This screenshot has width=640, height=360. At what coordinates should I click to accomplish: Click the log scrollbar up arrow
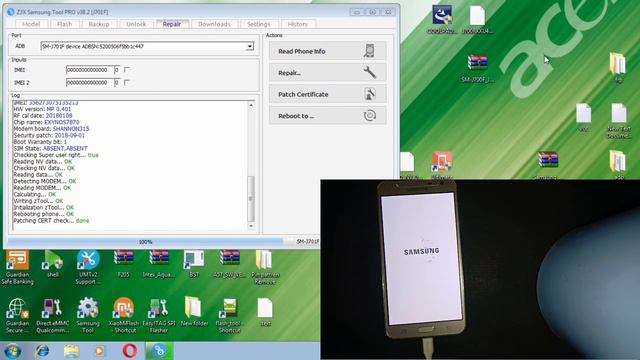click(x=251, y=105)
